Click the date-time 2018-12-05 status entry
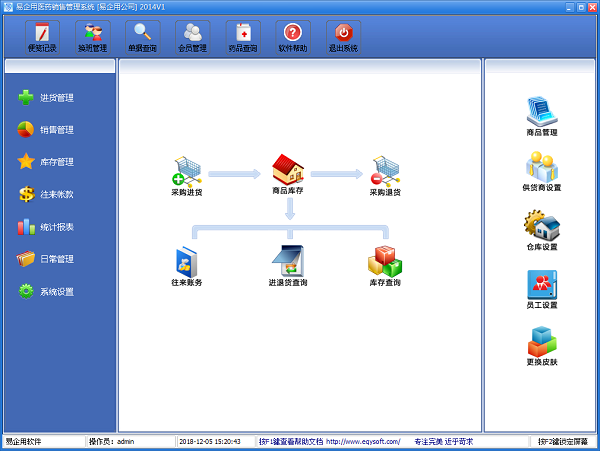 [x=210, y=441]
